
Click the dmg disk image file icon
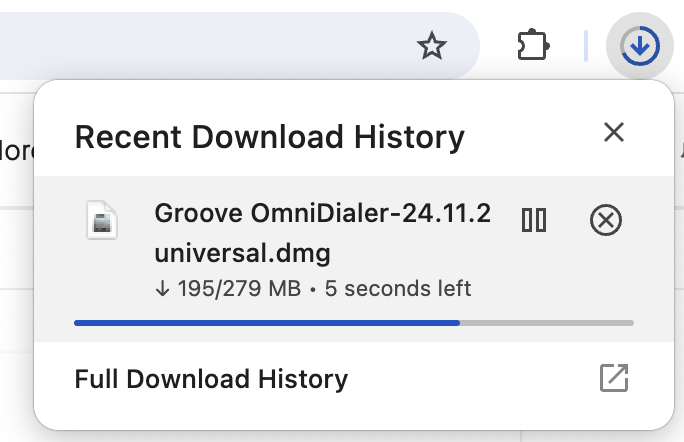[102, 220]
